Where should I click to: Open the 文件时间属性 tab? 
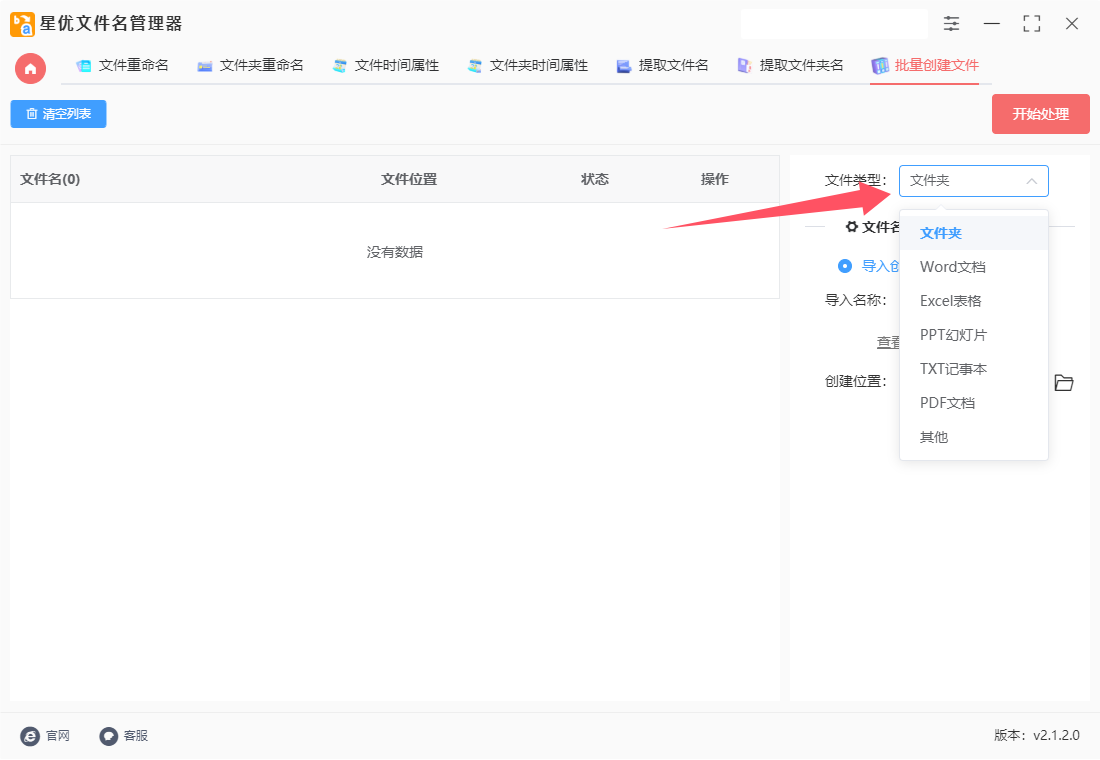pos(385,65)
